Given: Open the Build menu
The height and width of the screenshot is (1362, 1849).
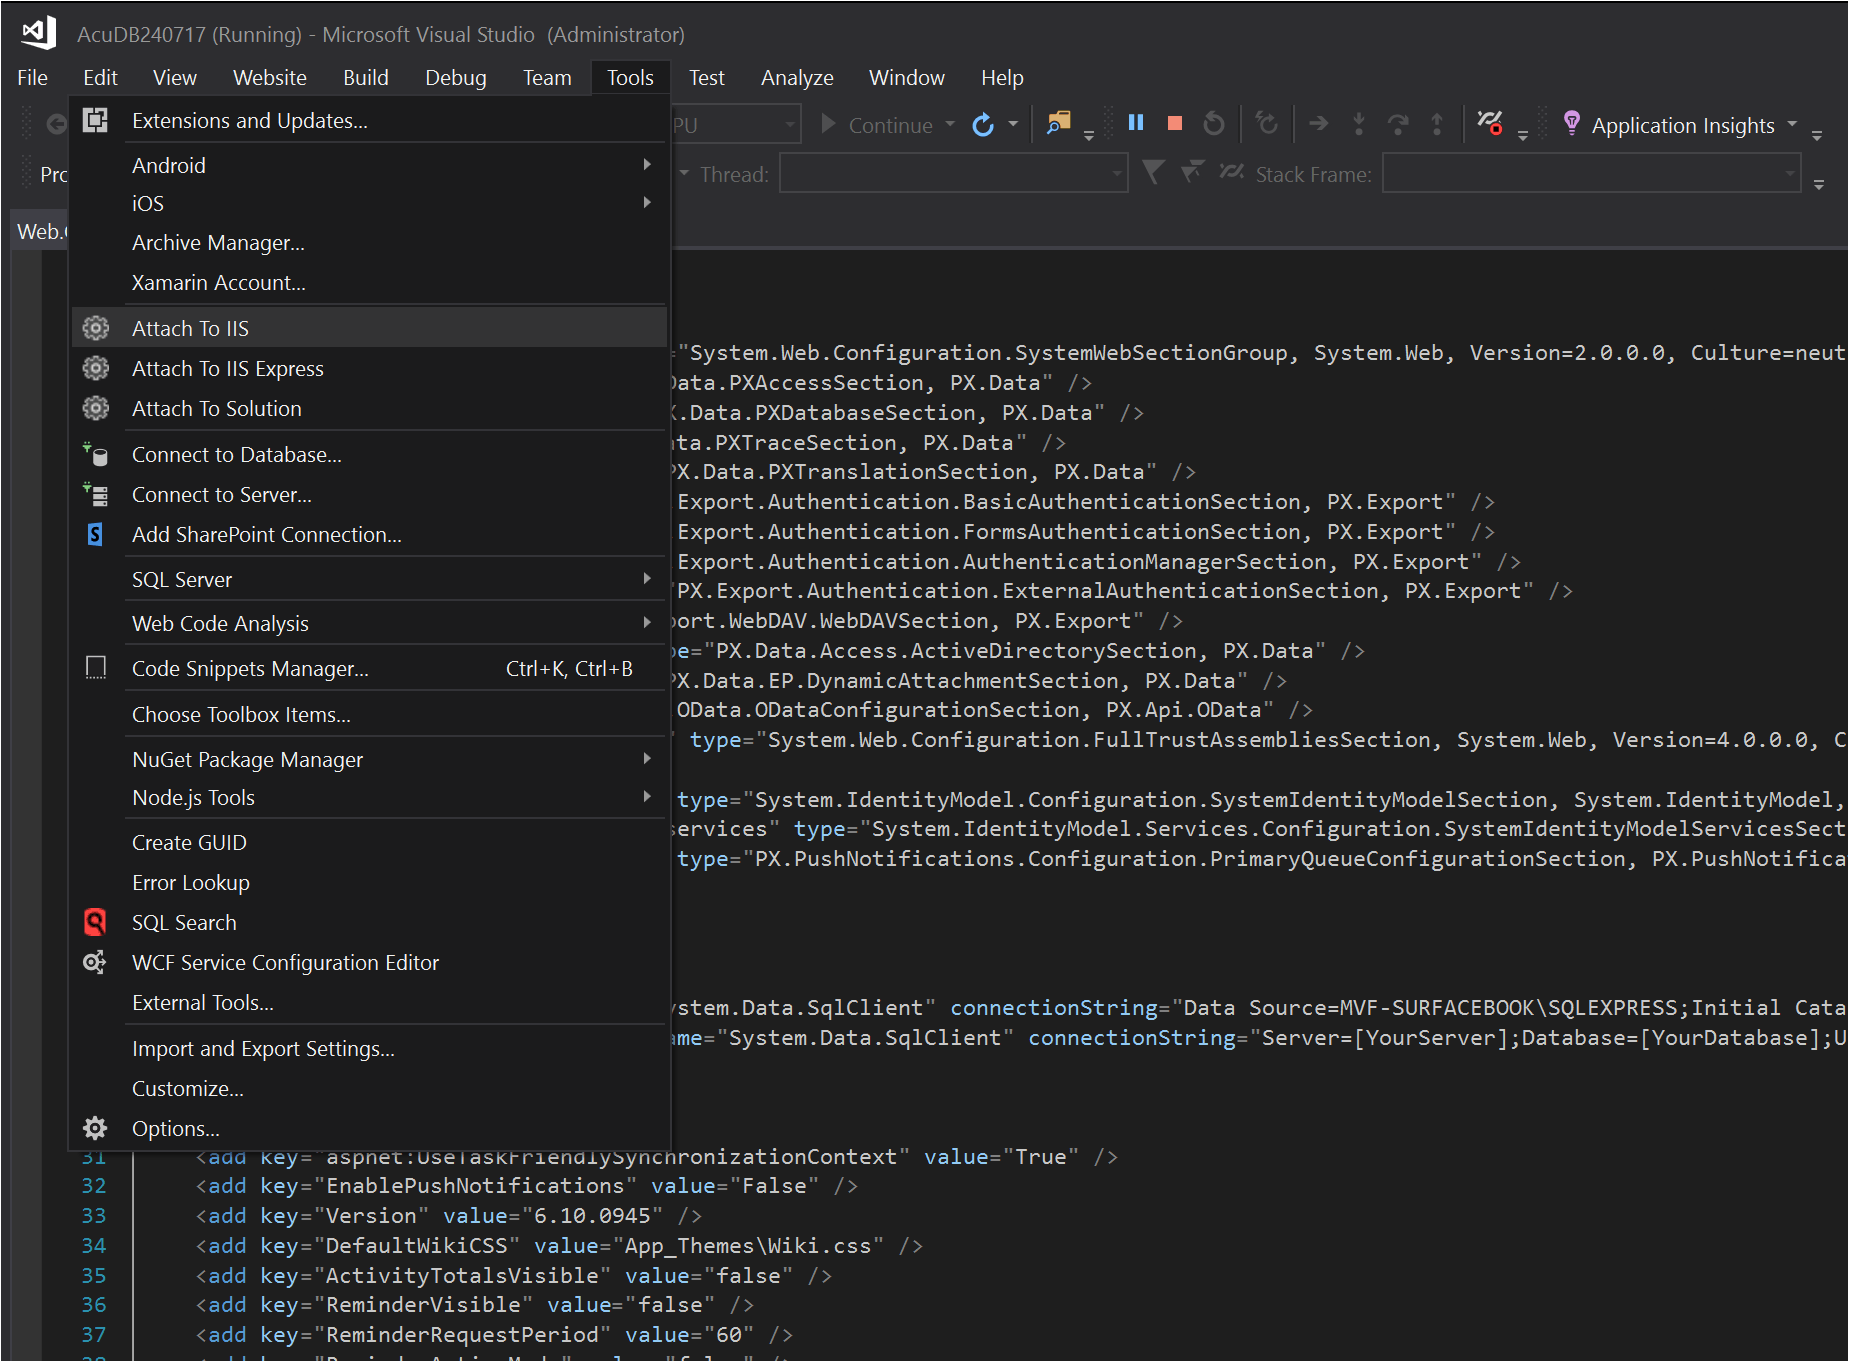Looking at the screenshot, I should (x=366, y=77).
